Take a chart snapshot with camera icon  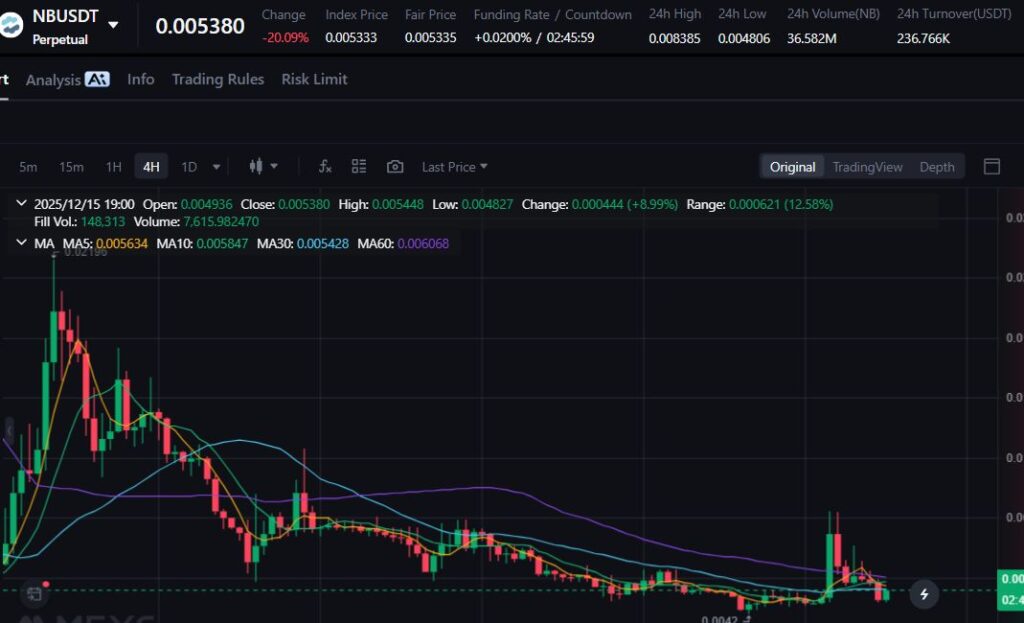395,167
